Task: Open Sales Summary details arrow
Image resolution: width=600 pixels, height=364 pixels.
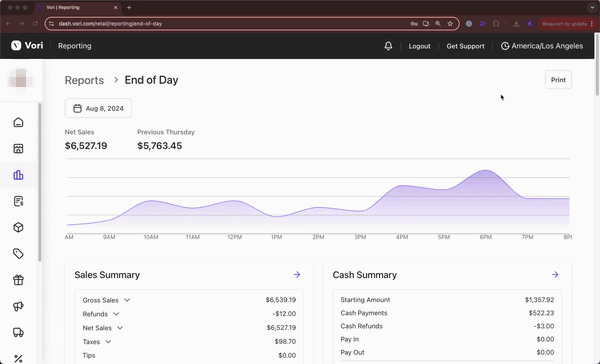Action: pos(297,274)
